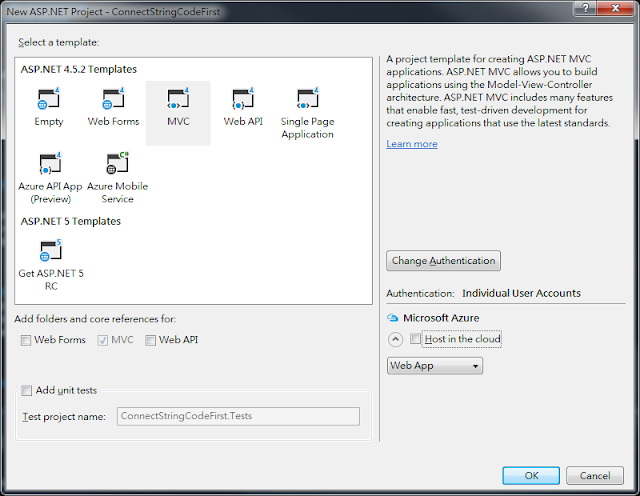The height and width of the screenshot is (496, 640).
Task: Click the Change Authentication button
Action: [x=443, y=260]
